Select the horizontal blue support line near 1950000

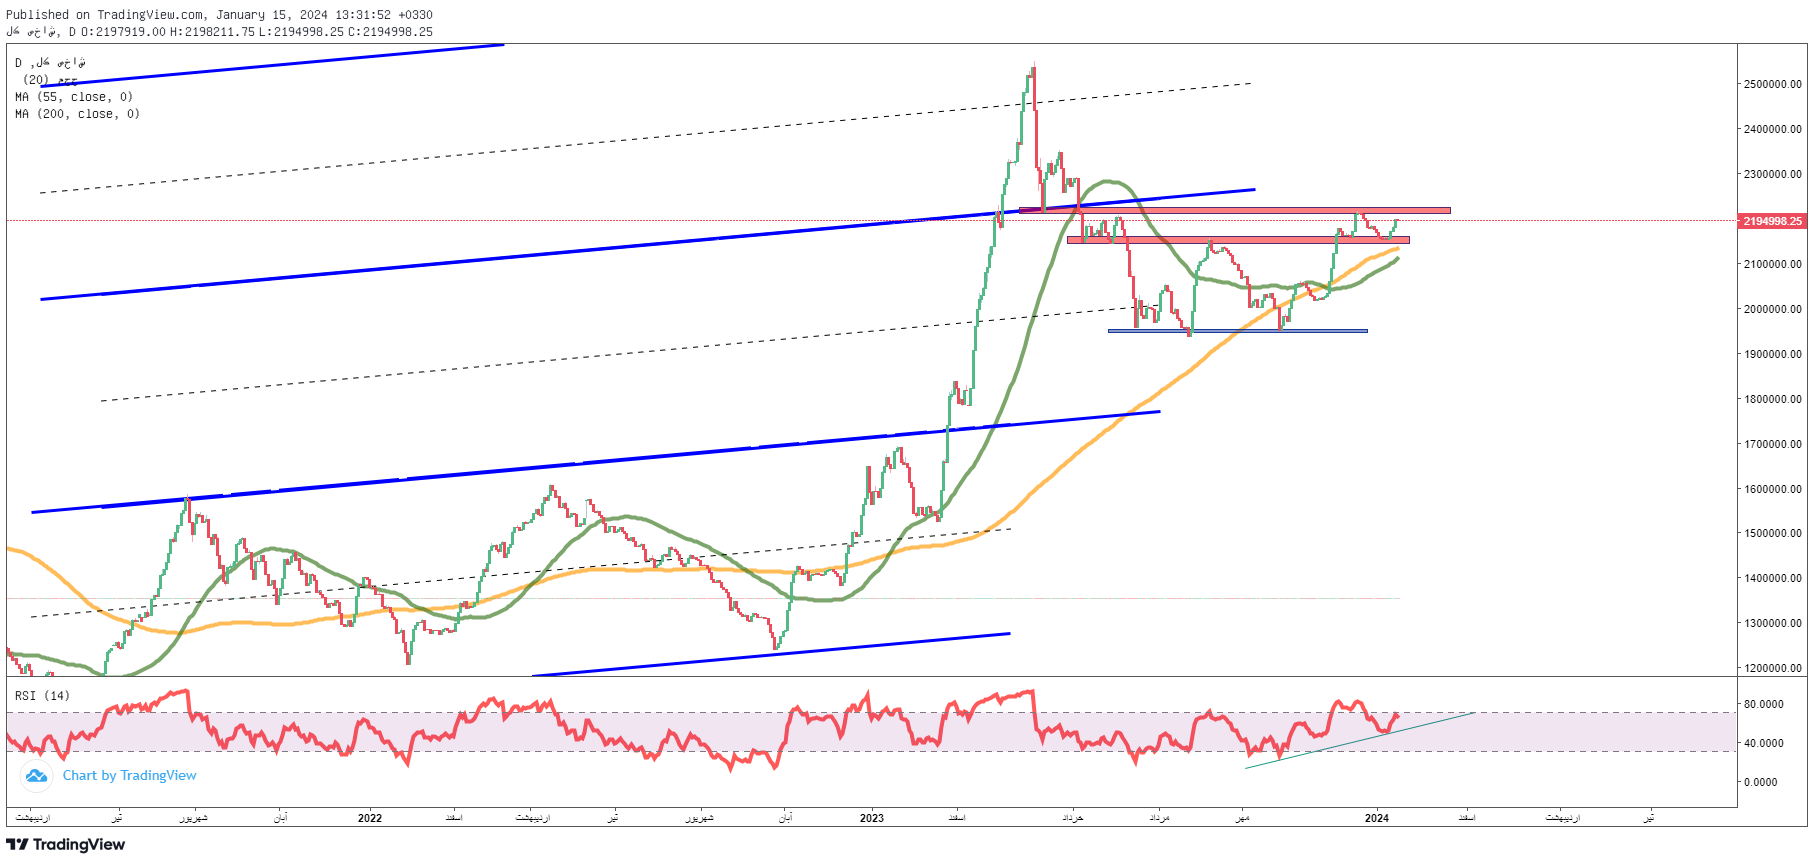tap(1238, 331)
